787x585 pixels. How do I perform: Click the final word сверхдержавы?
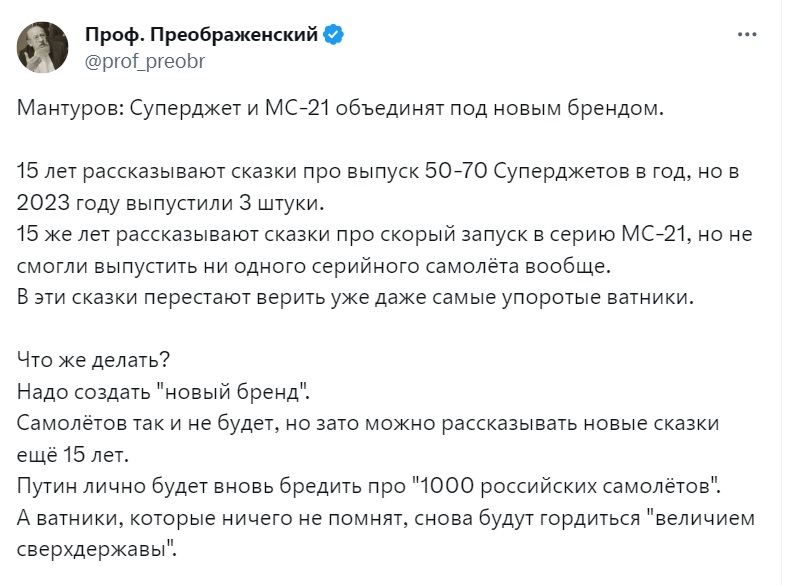pyautogui.click(x=96, y=549)
